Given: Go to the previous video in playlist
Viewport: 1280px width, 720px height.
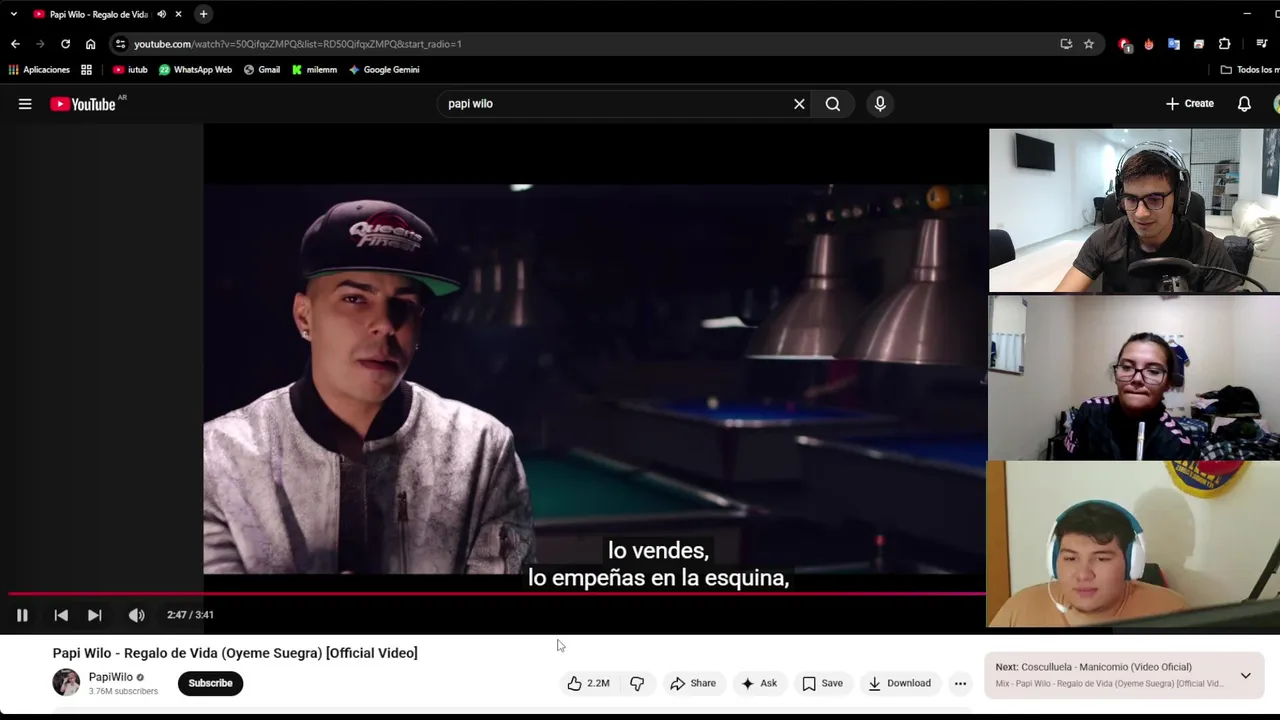Looking at the screenshot, I should tap(61, 615).
